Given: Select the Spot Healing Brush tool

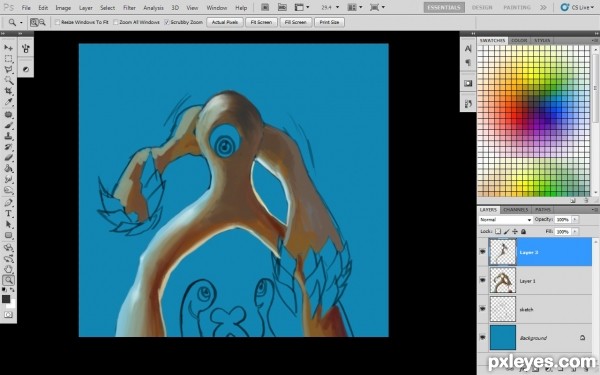Looking at the screenshot, I should click(x=8, y=115).
